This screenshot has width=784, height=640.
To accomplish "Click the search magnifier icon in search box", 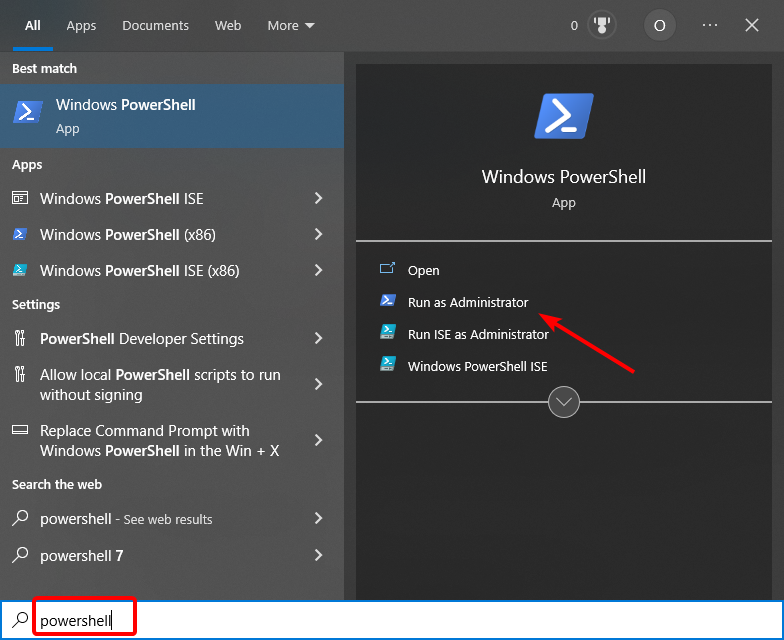I will click(20, 620).
